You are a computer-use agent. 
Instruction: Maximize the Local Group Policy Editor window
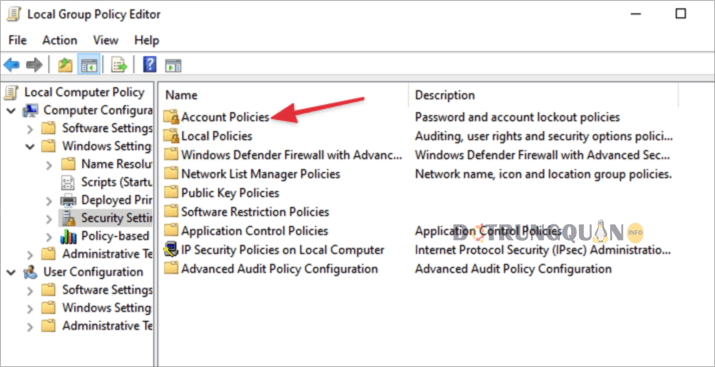pos(680,14)
